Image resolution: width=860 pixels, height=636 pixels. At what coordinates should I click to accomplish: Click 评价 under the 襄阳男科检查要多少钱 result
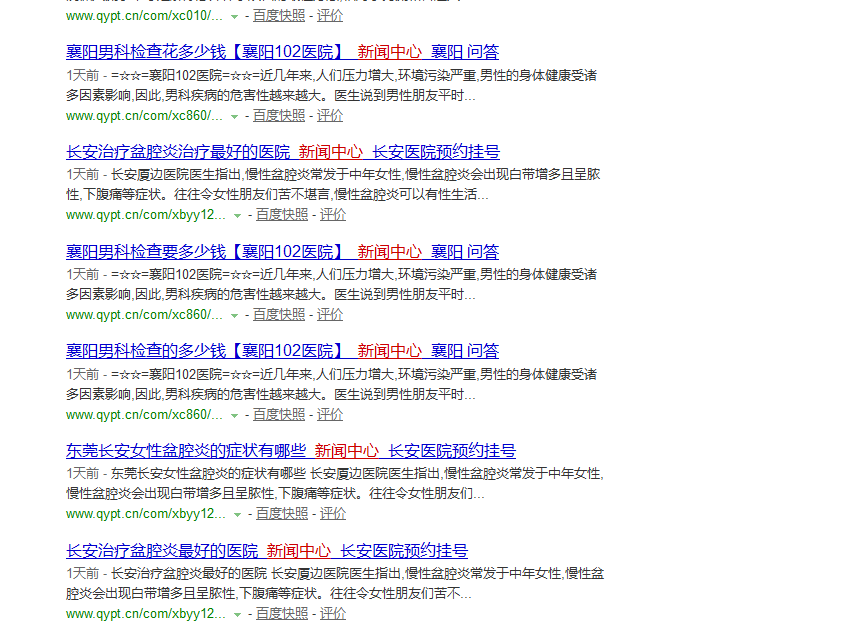[332, 314]
